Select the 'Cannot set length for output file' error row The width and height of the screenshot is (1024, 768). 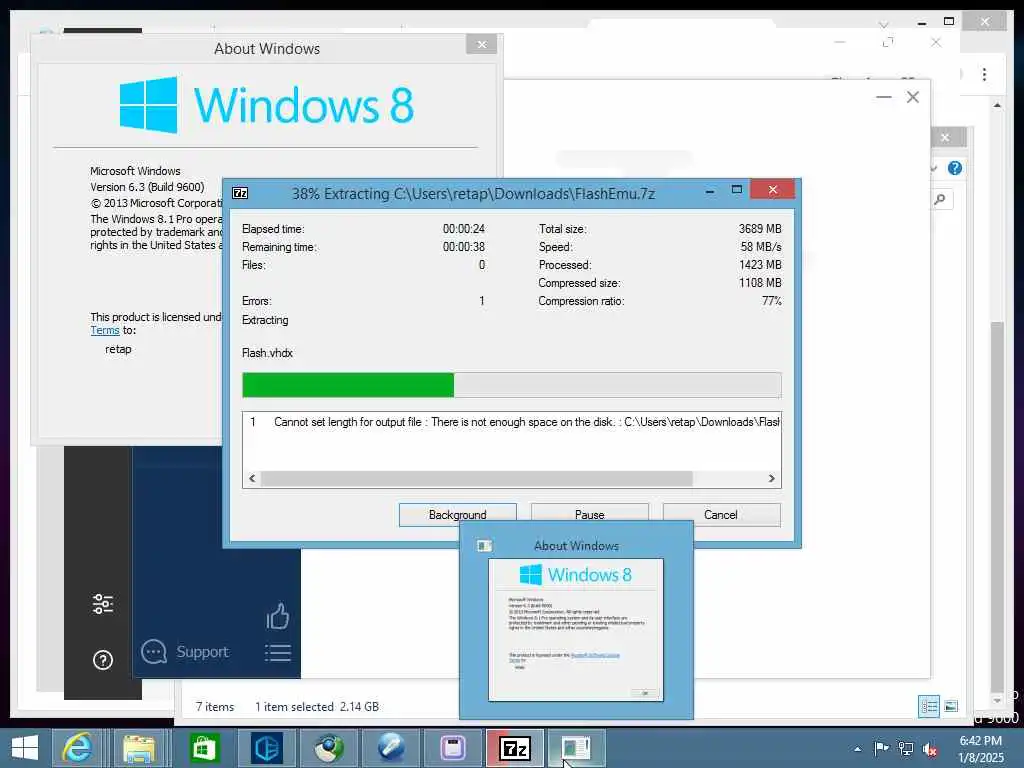coord(511,422)
